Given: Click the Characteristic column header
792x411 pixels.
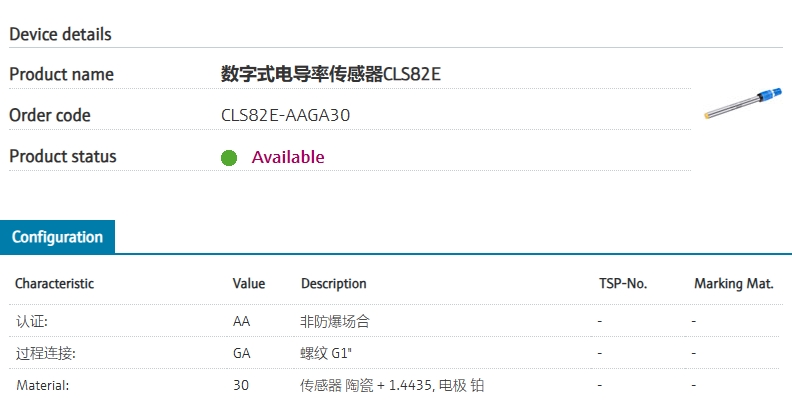Looking at the screenshot, I should click(x=55, y=283).
